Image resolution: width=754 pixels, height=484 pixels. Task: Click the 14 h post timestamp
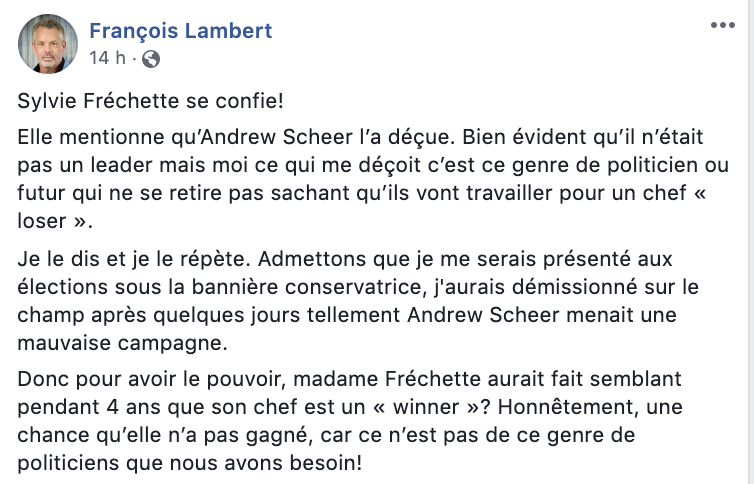[x=107, y=58]
